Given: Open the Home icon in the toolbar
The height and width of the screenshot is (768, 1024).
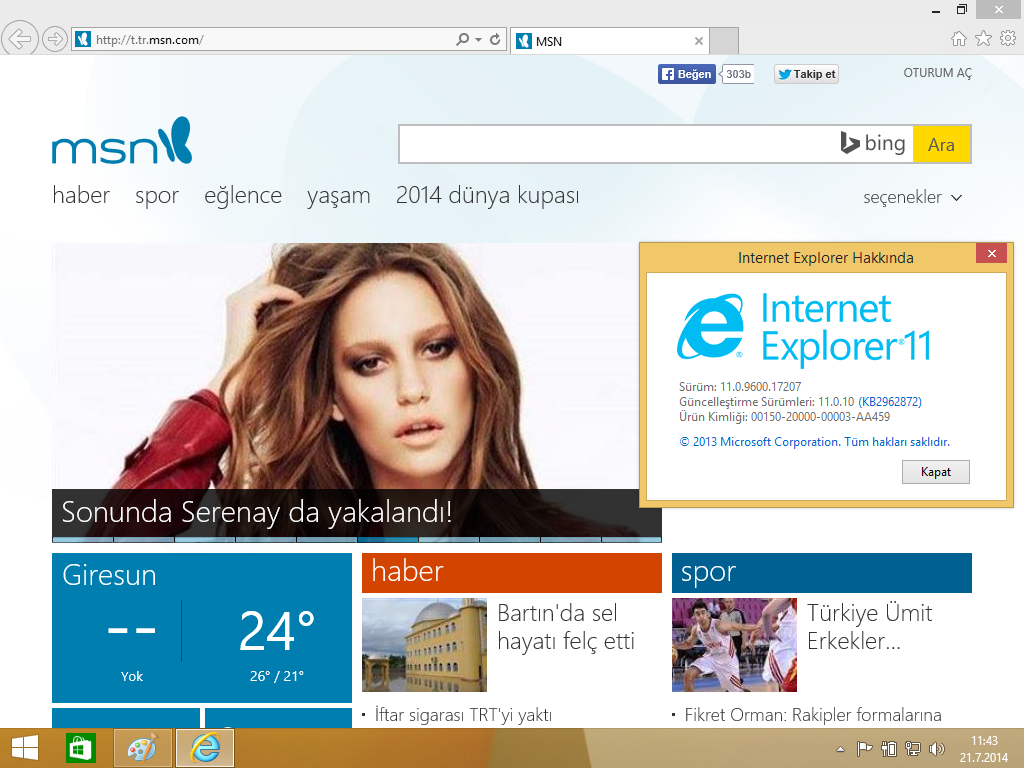Looking at the screenshot, I should [x=958, y=39].
